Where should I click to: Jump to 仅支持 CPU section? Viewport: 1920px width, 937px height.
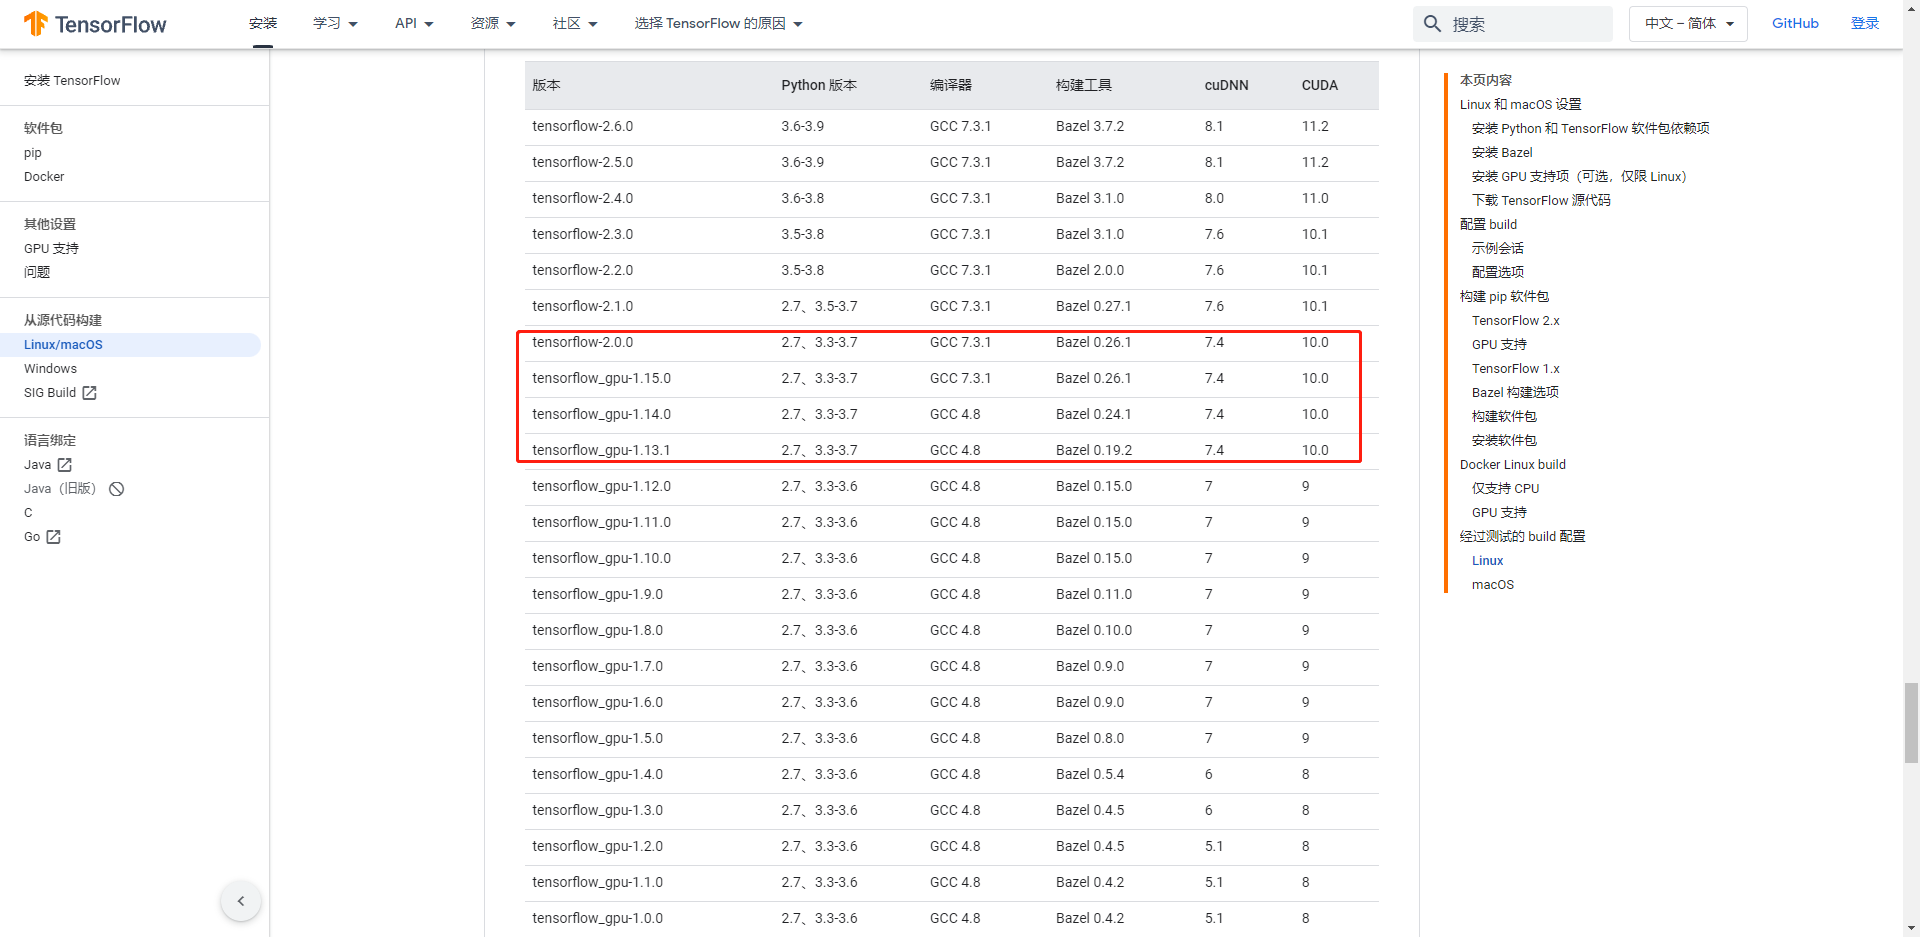pos(1505,489)
